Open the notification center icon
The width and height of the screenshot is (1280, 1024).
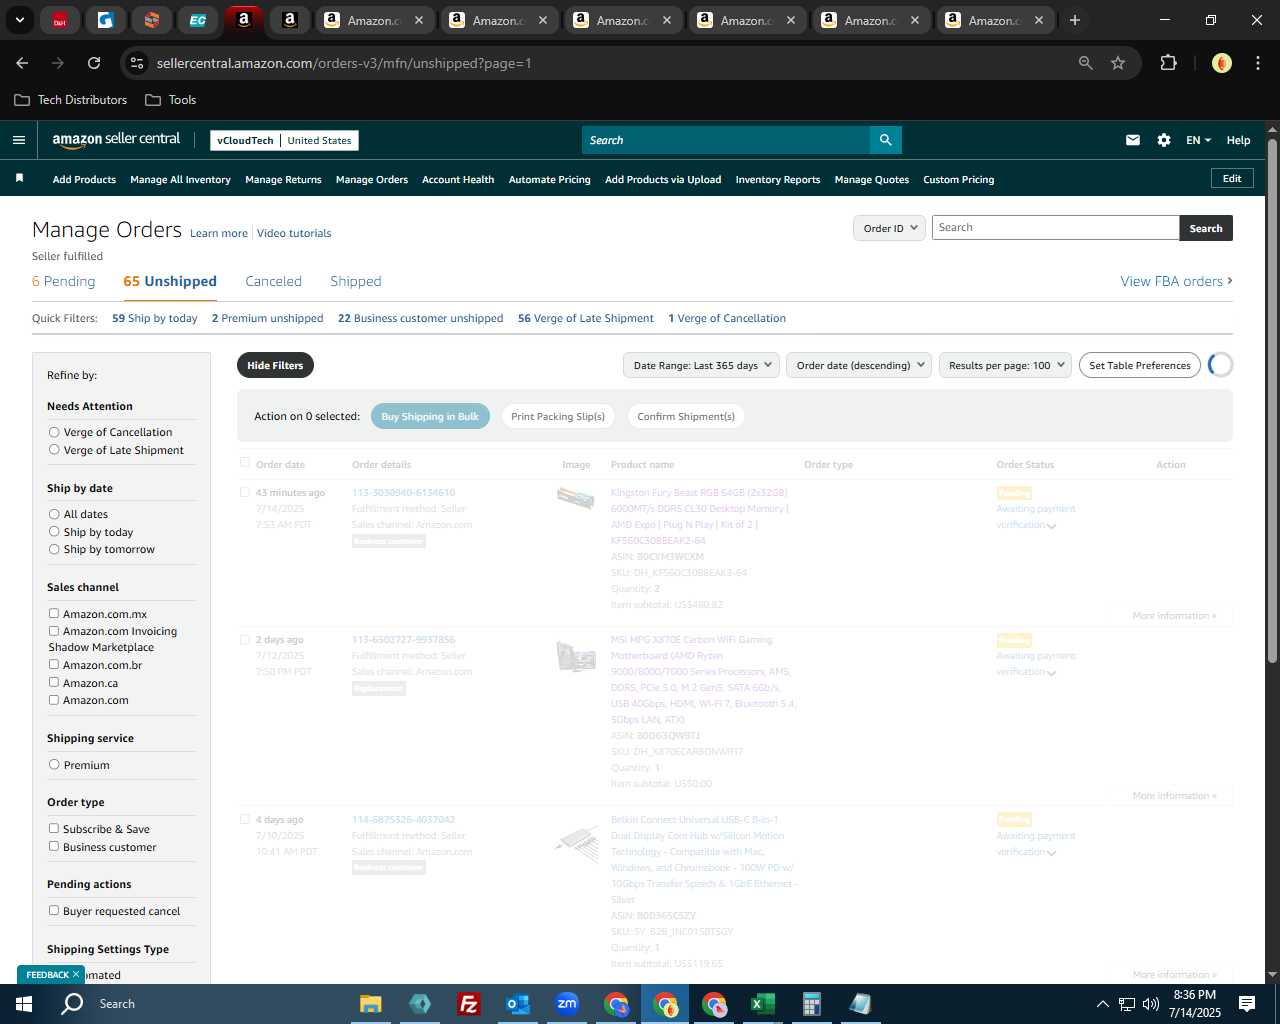[1247, 1004]
